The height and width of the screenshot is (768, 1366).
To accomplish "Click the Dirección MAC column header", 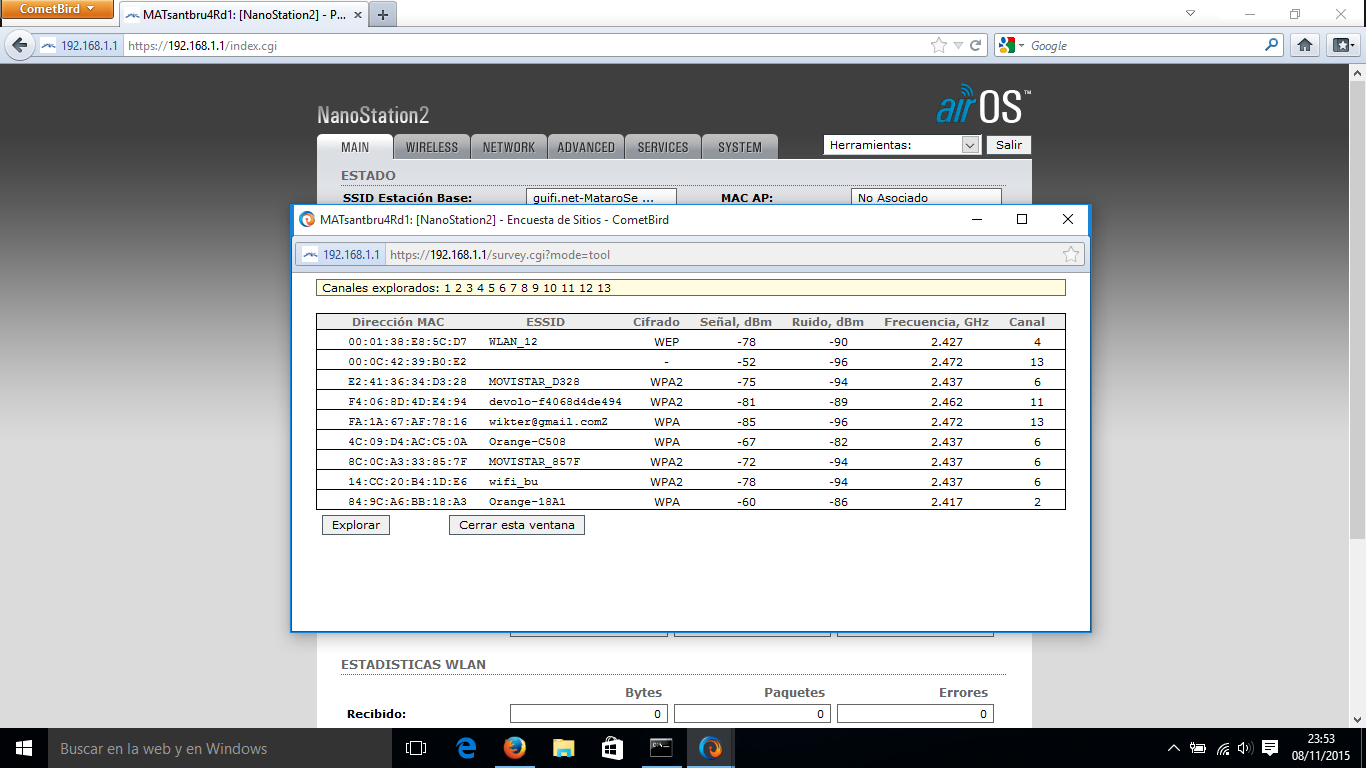I will click(x=398, y=322).
